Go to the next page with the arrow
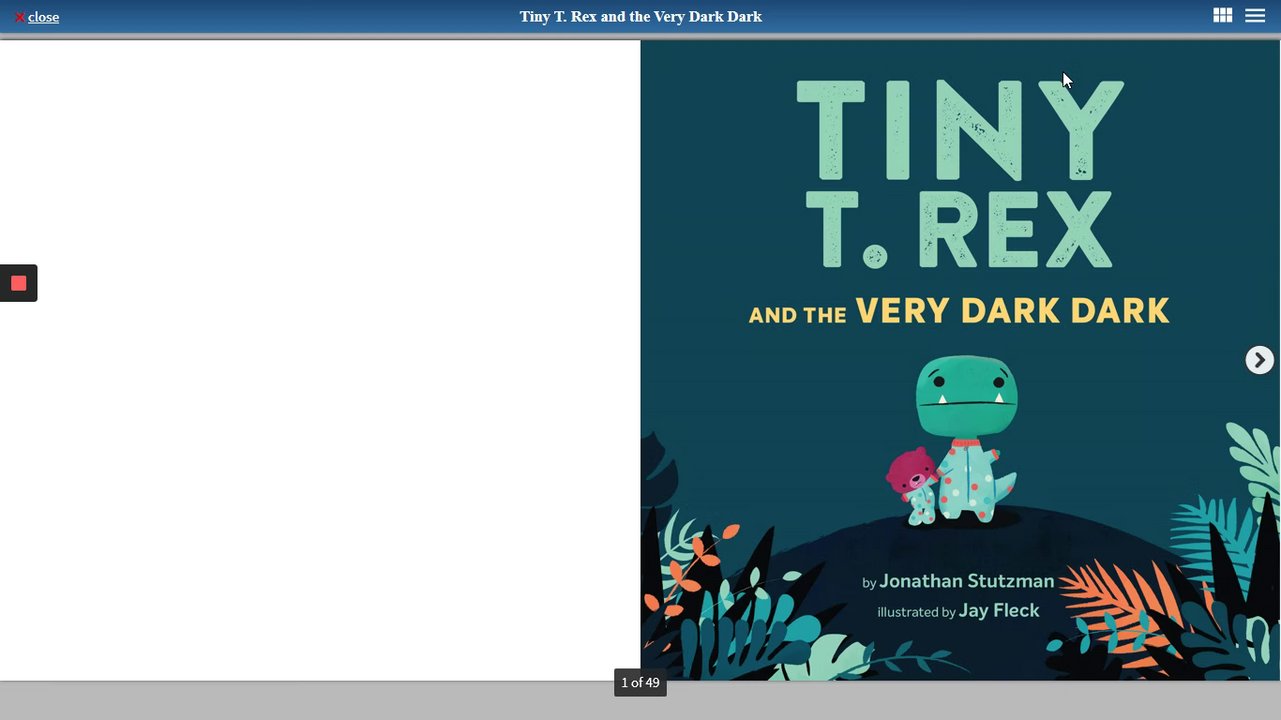The height and width of the screenshot is (720, 1281). pyautogui.click(x=1259, y=360)
